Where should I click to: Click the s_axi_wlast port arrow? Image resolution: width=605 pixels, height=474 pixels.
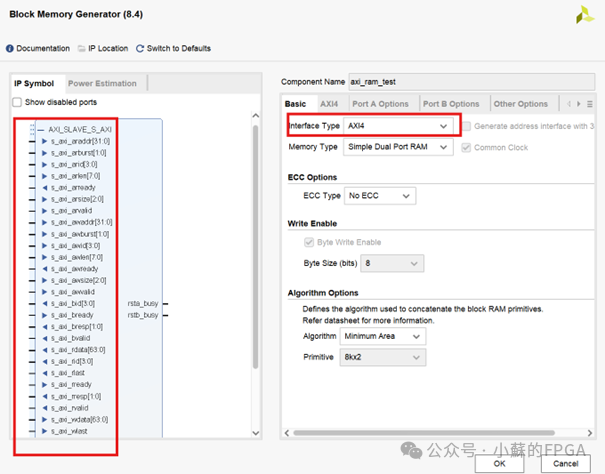pyautogui.click(x=44, y=431)
